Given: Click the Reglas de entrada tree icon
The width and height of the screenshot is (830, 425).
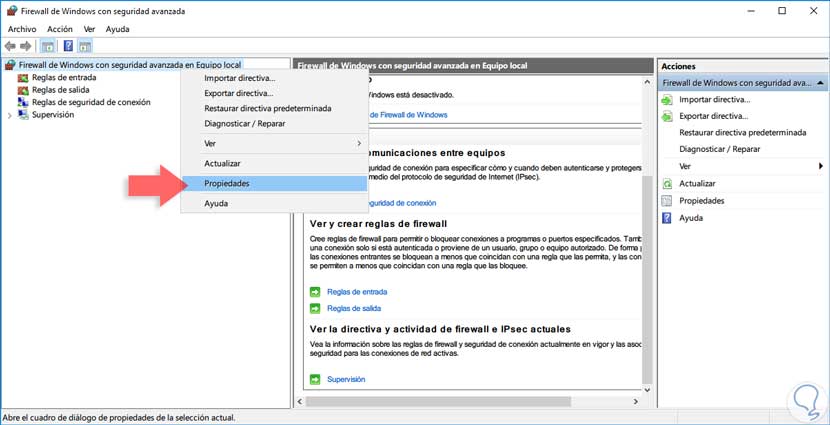Looking at the screenshot, I should point(23,78).
